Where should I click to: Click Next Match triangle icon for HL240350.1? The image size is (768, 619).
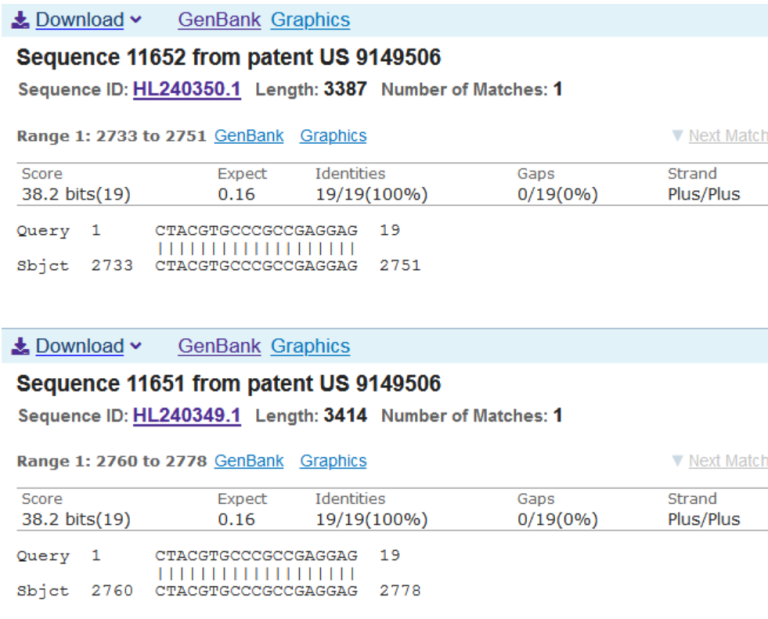pos(677,136)
